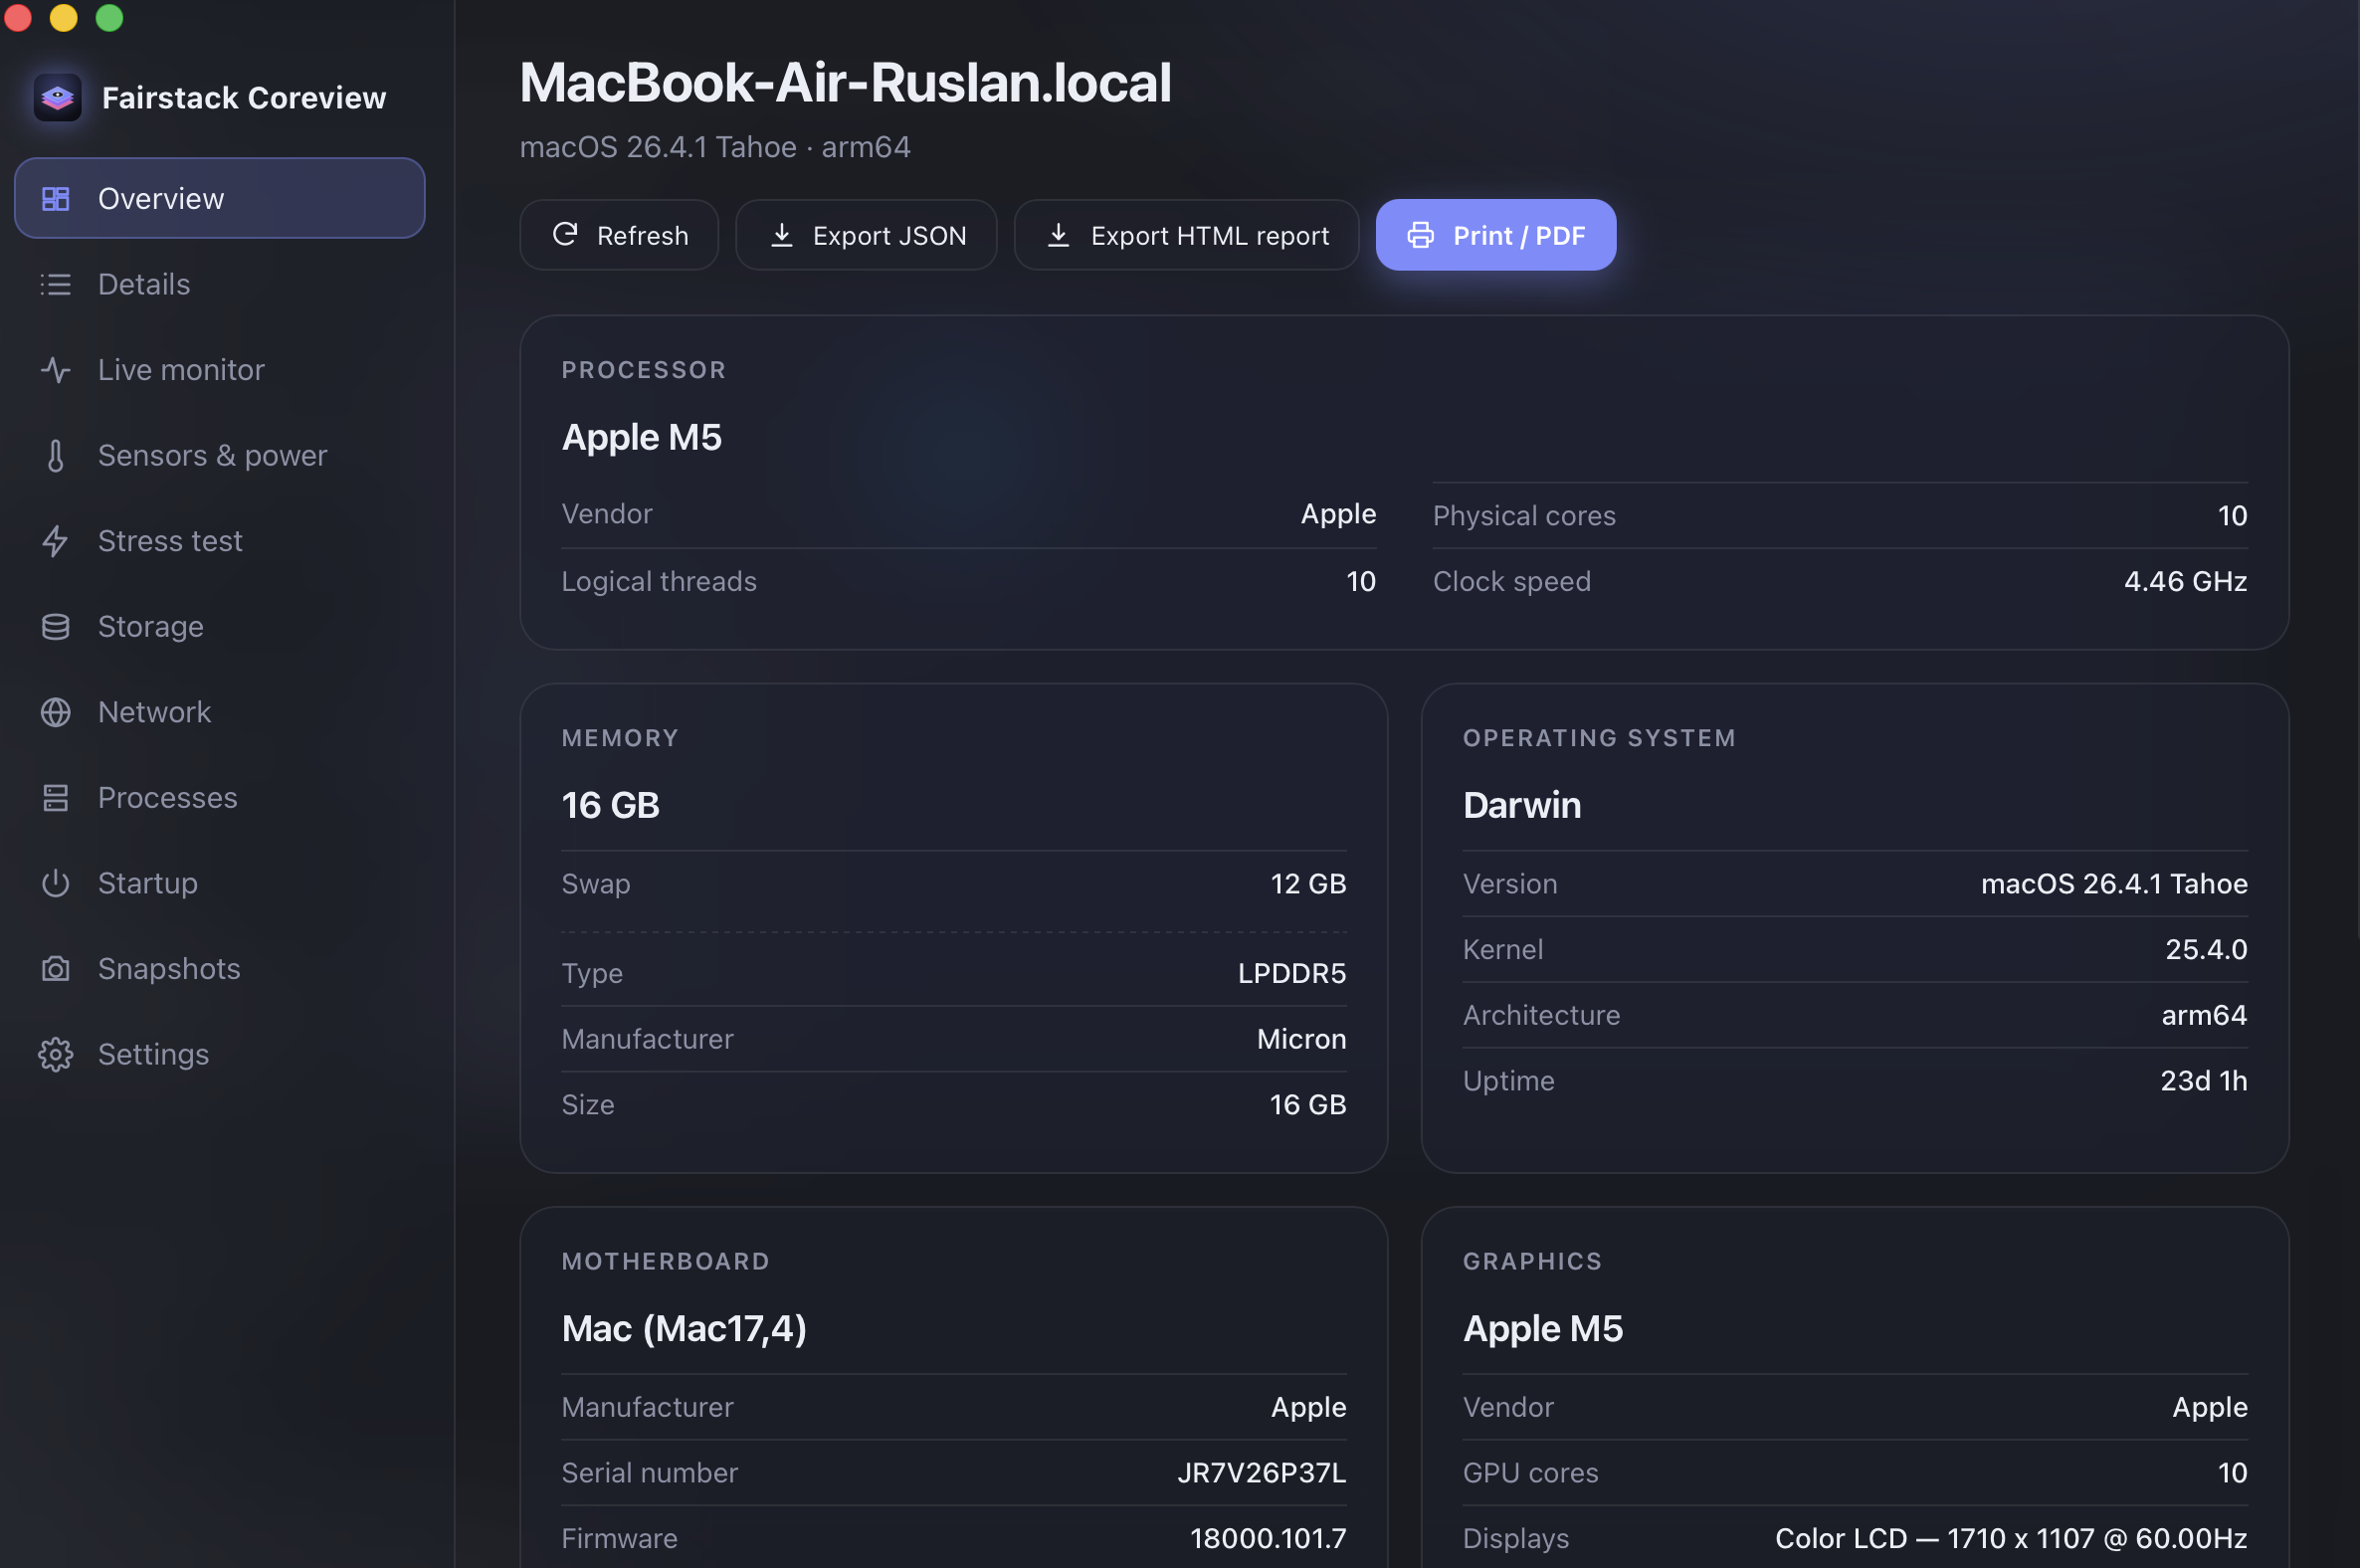
Task: Click the Export HTML report label
Action: 1210,235
